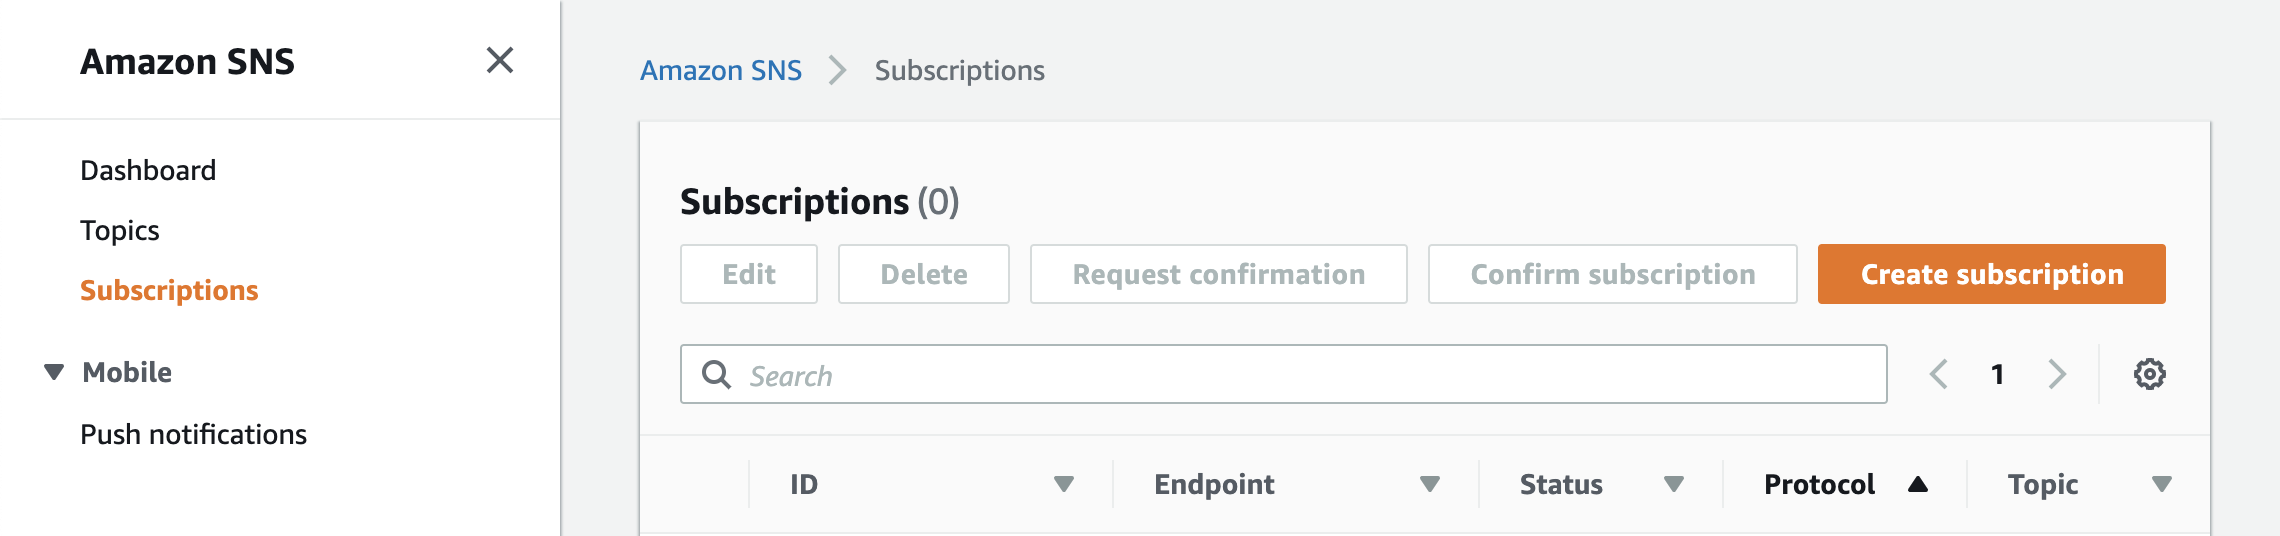Click the Protocol column header
The image size is (2280, 536).
[x=1819, y=484]
